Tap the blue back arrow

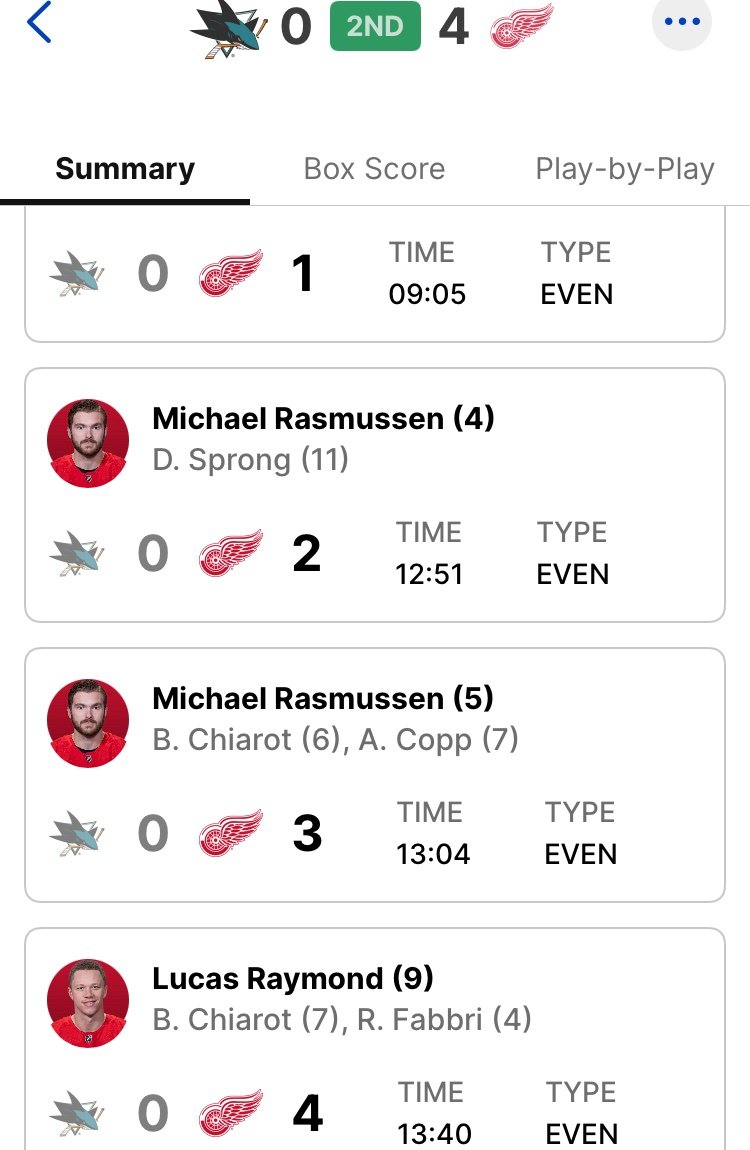pyautogui.click(x=39, y=22)
